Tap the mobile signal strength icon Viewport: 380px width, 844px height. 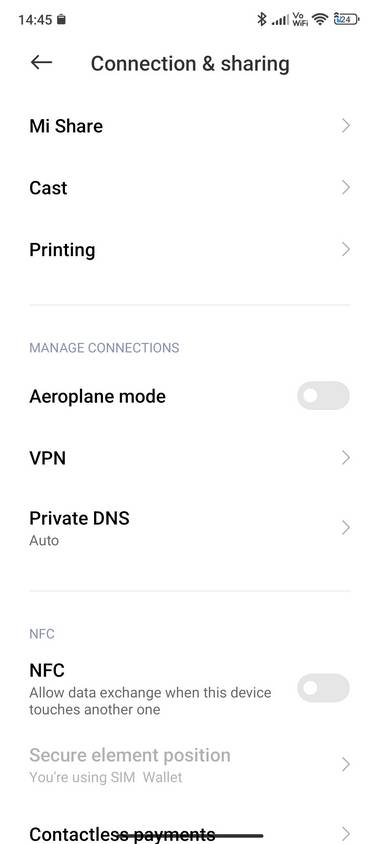coord(280,20)
